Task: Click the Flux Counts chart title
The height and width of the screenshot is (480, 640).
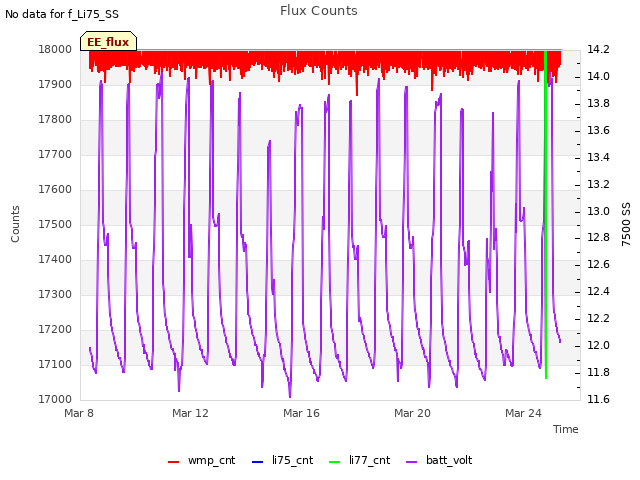Action: 319,11
